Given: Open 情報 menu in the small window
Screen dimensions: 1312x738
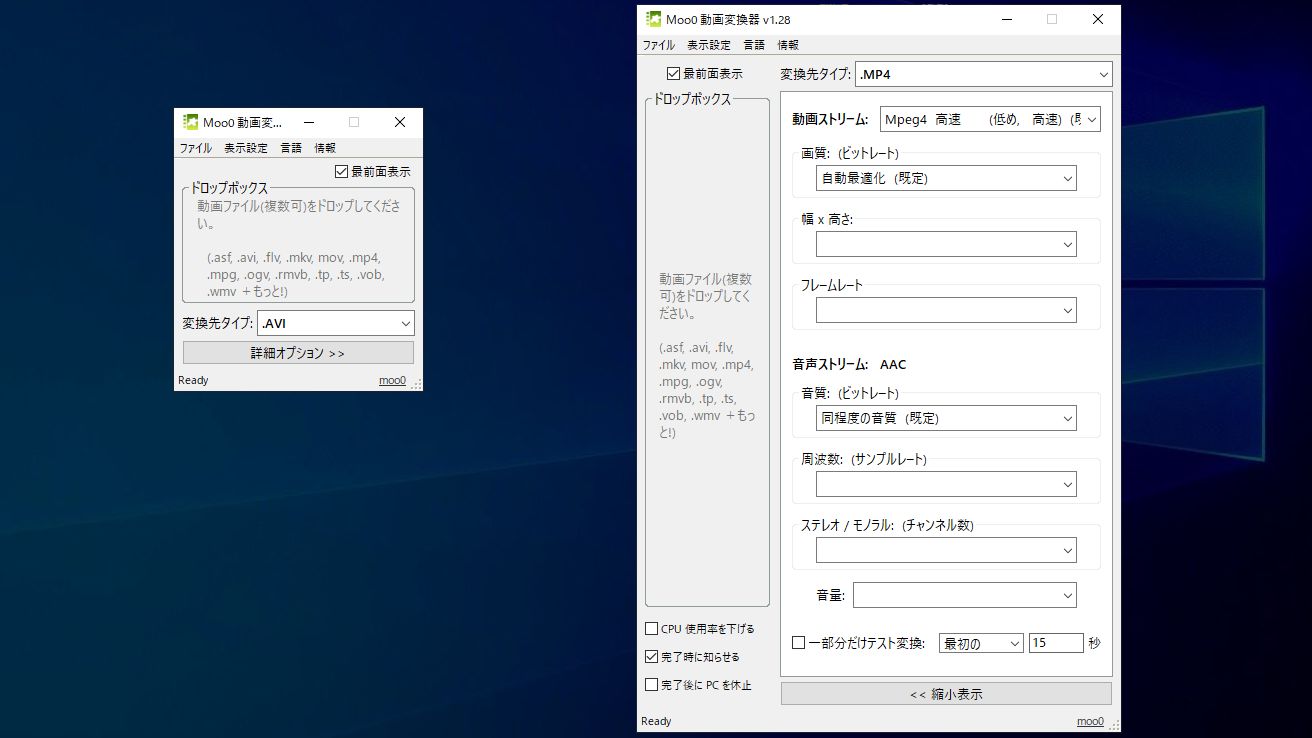Looking at the screenshot, I should tap(325, 148).
